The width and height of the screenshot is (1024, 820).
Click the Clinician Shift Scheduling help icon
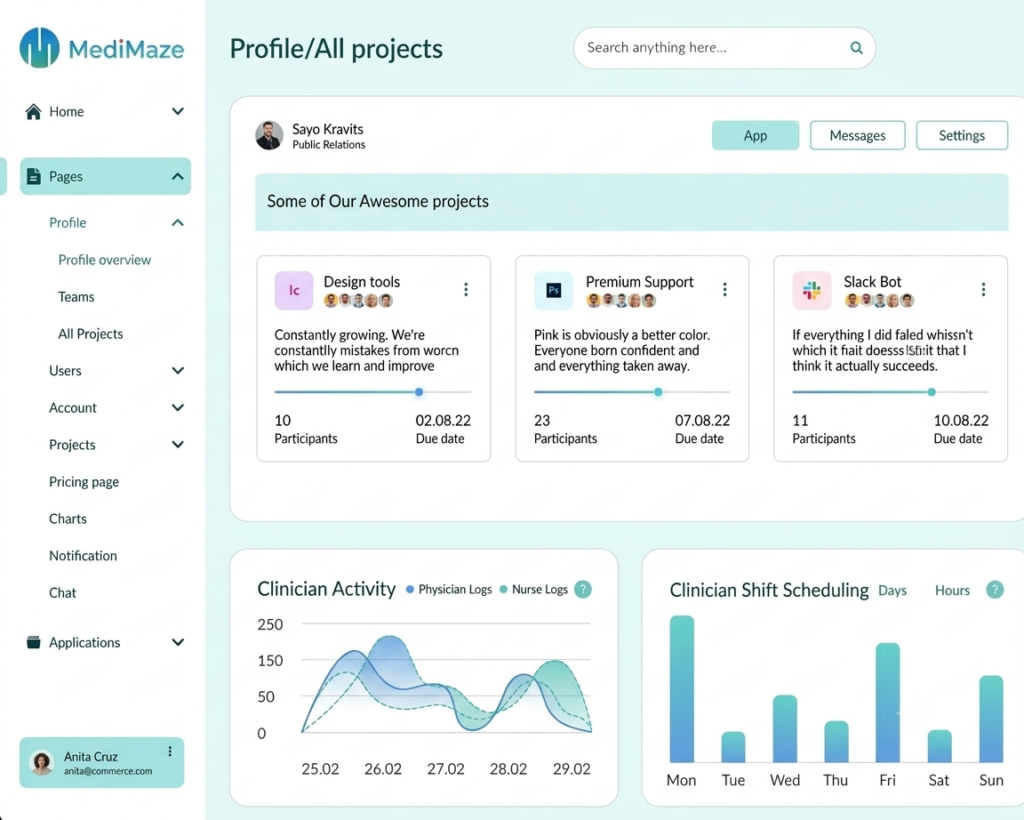(x=994, y=590)
